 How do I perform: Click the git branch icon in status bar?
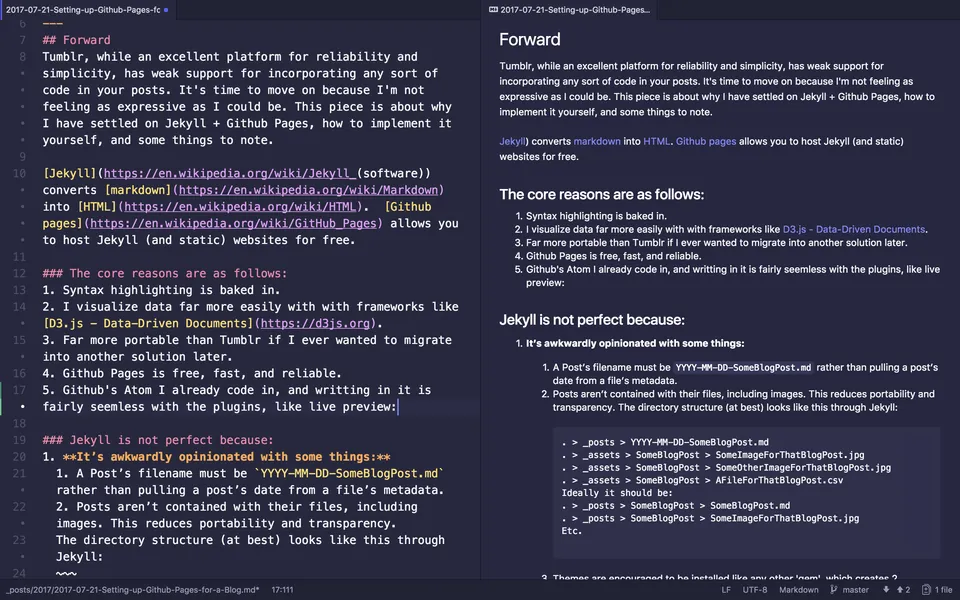pyautogui.click(x=833, y=590)
